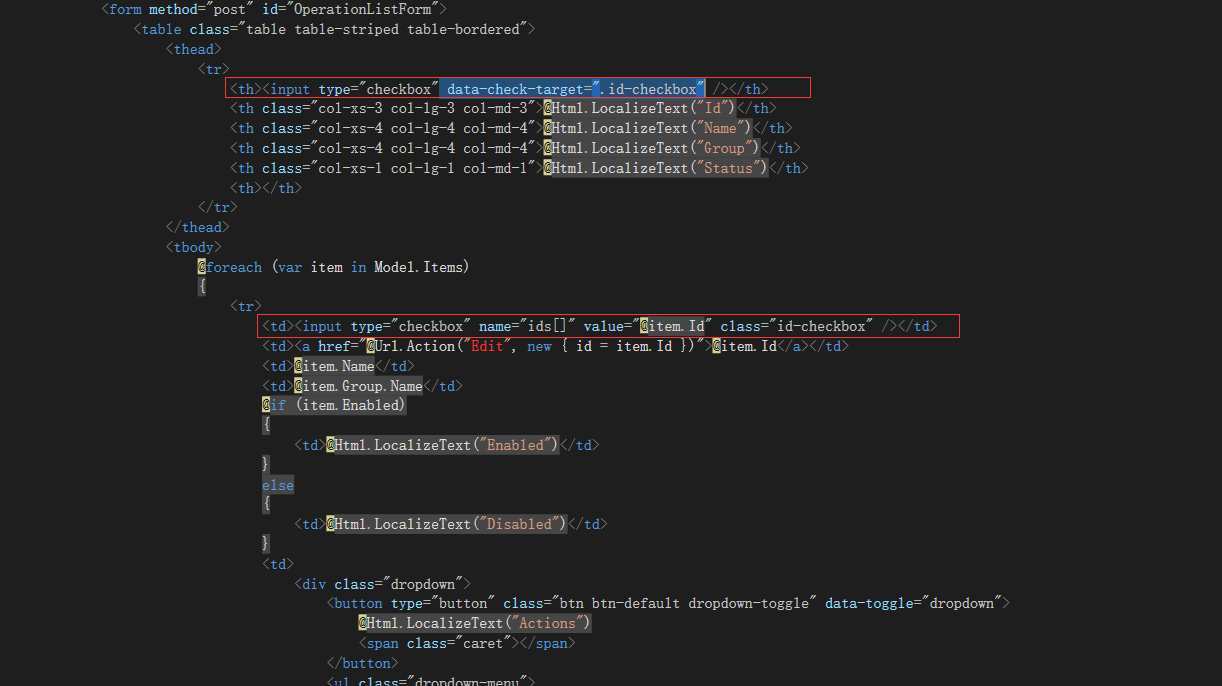Image resolution: width=1222 pixels, height=686 pixels.
Task: Click the "Actions" string in LocalizeText
Action: click(x=547, y=623)
